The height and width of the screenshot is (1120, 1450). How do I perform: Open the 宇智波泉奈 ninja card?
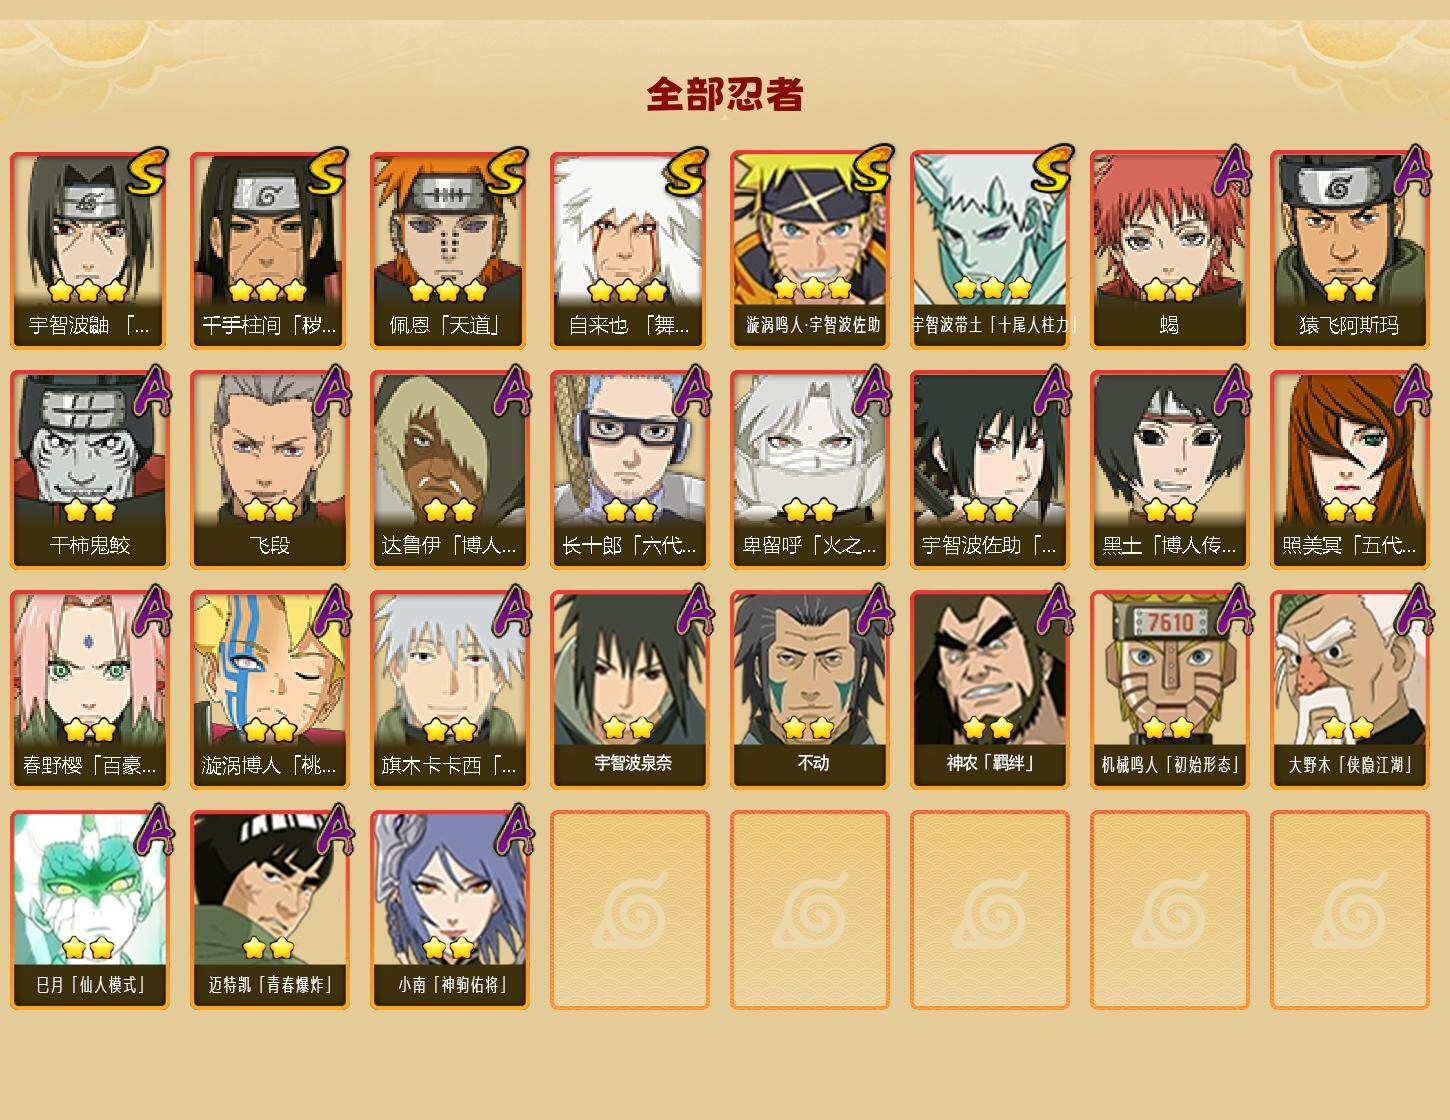630,690
